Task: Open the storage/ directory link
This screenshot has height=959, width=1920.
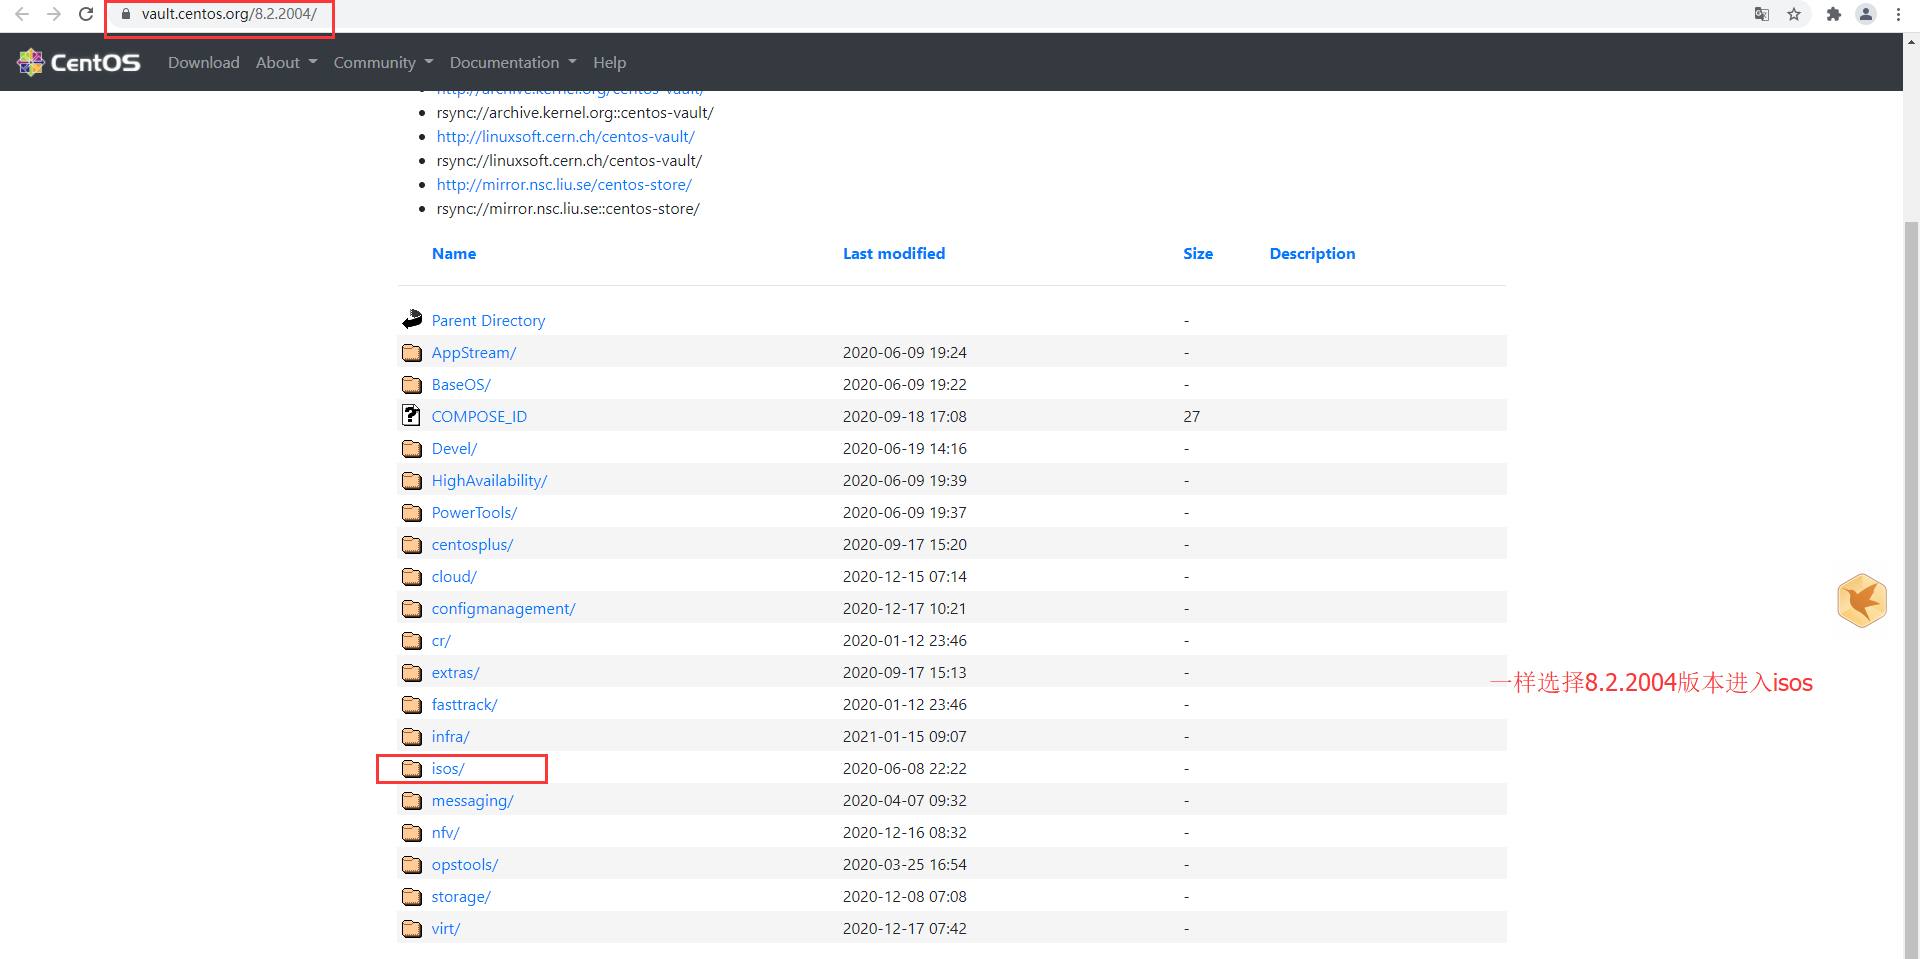Action: 461,896
